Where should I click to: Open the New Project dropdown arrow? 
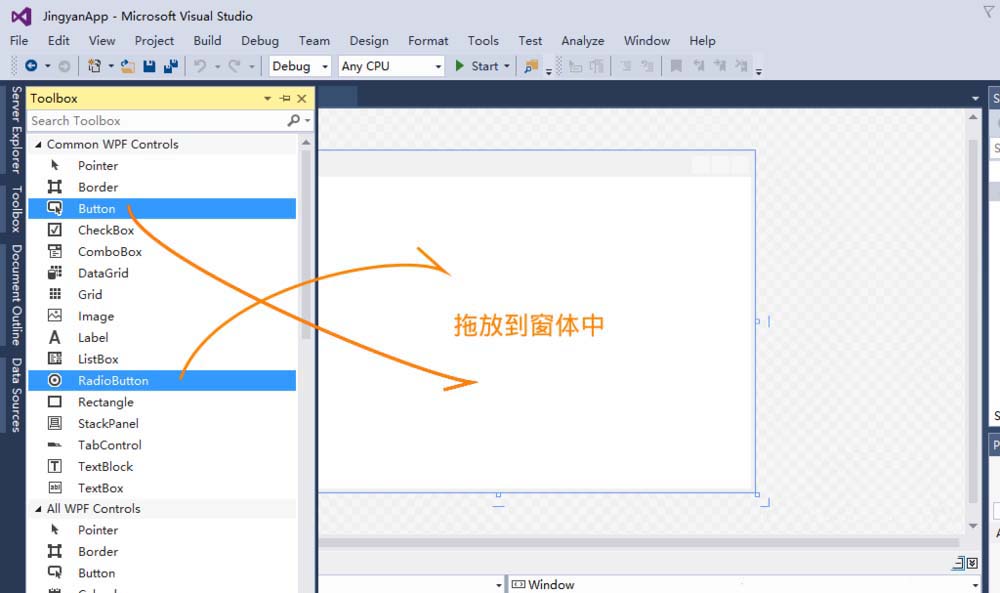111,66
